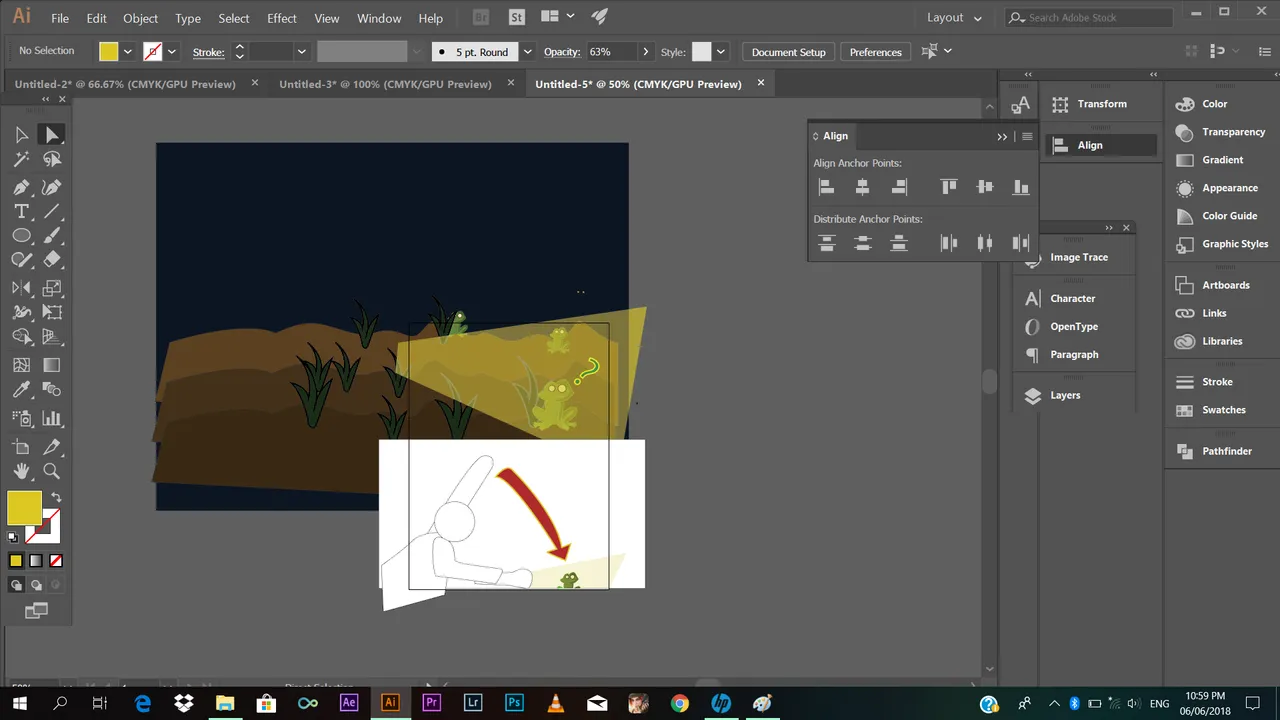Screen dimensions: 1280x720
Task: Open graphic Style dropdown
Action: click(721, 52)
